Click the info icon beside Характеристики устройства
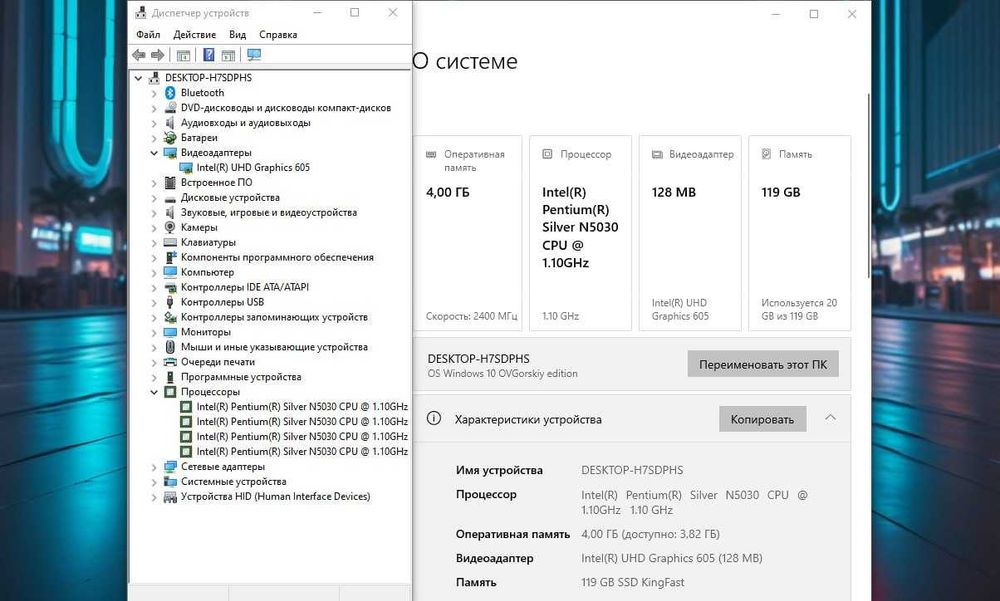Screen dimensions: 1000x601 tap(434, 419)
